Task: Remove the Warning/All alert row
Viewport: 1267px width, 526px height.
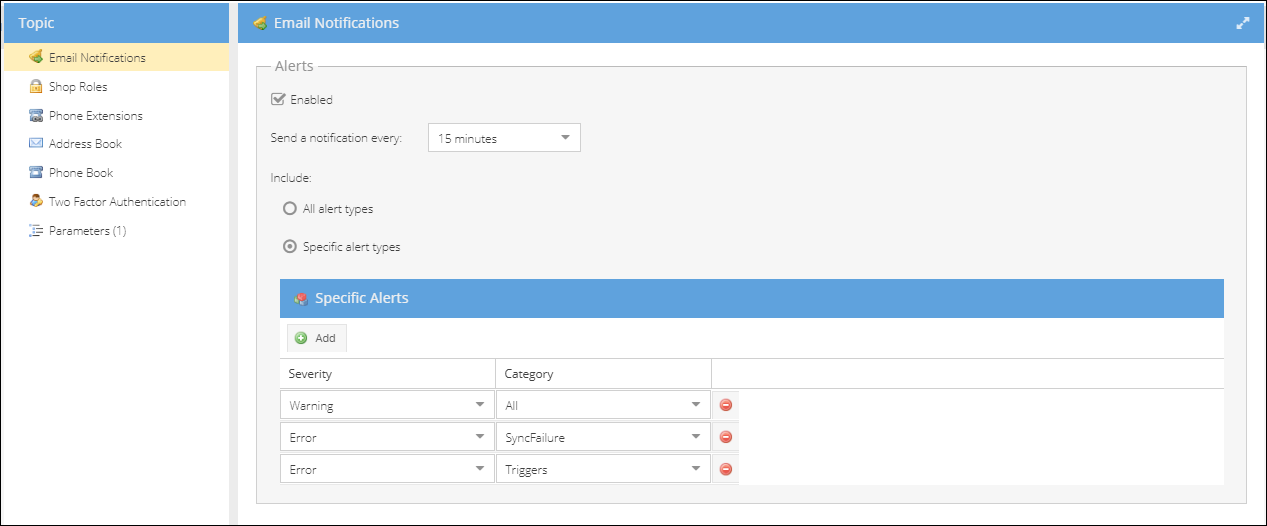Action: 726,405
